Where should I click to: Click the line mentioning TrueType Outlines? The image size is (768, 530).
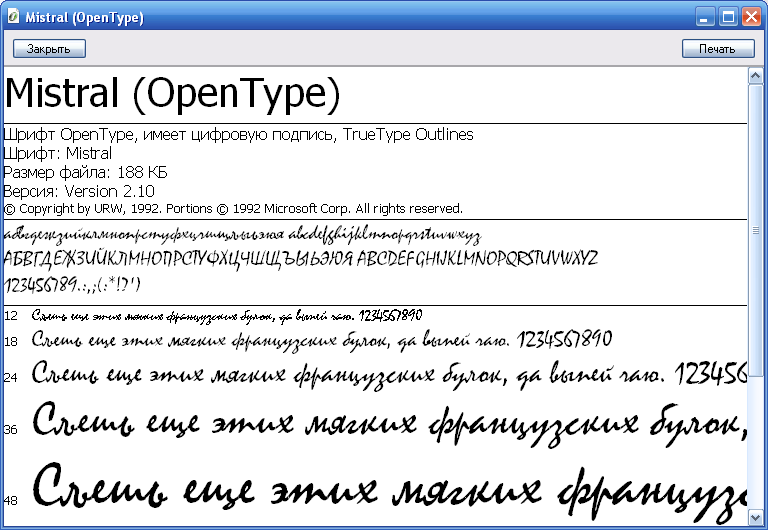coord(239,134)
